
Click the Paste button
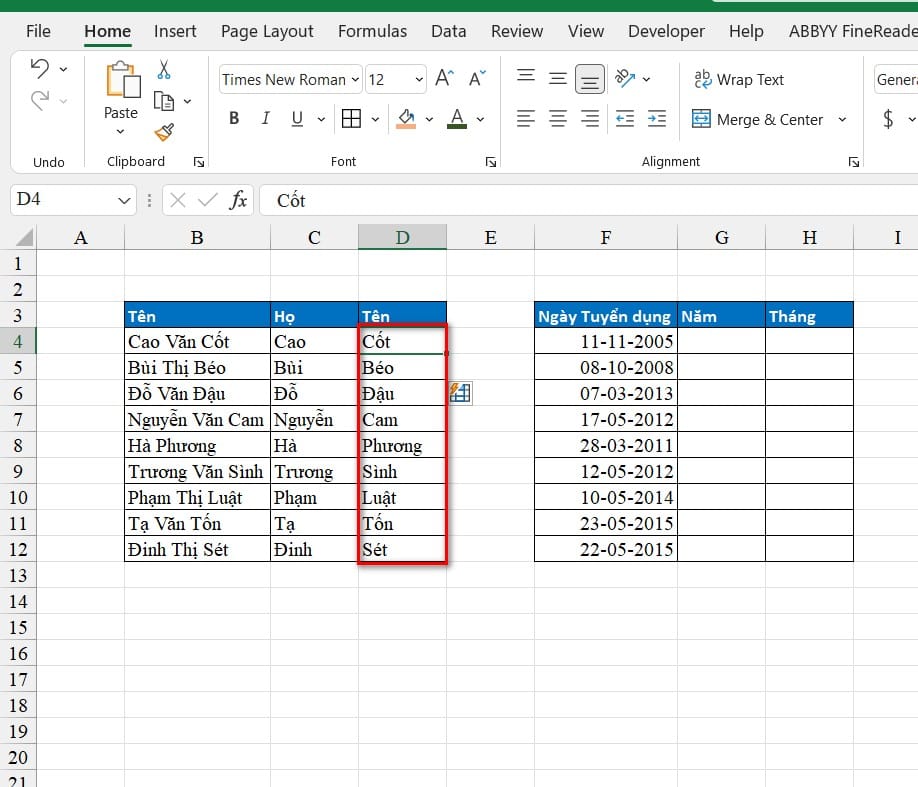pos(121,97)
